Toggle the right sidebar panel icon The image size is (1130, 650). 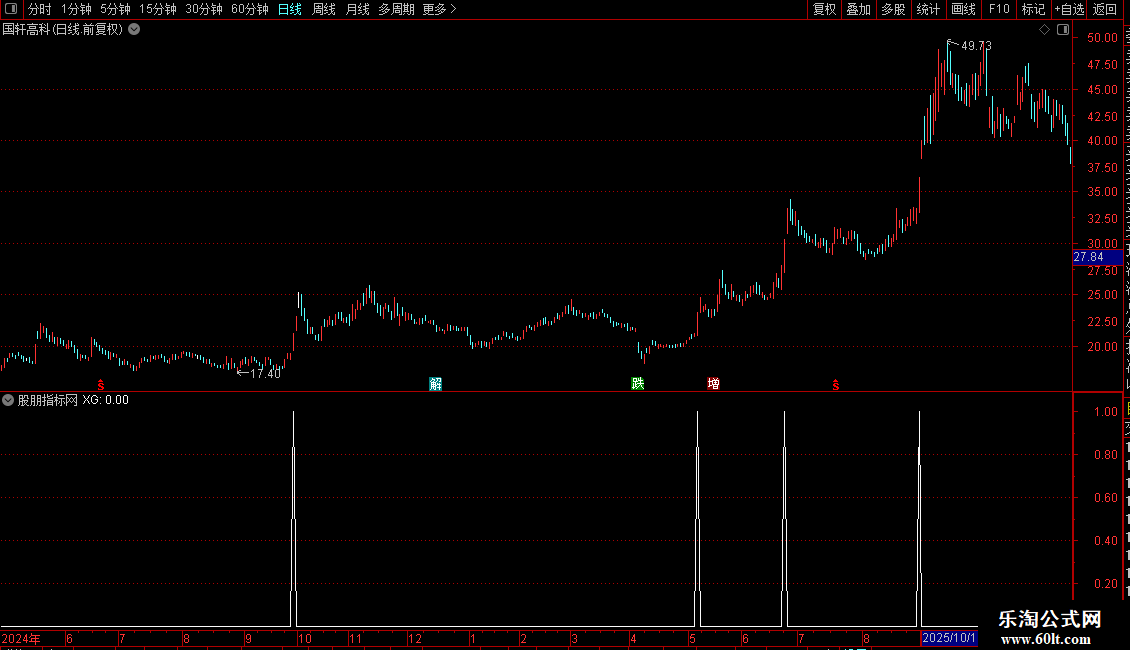coord(1063,30)
